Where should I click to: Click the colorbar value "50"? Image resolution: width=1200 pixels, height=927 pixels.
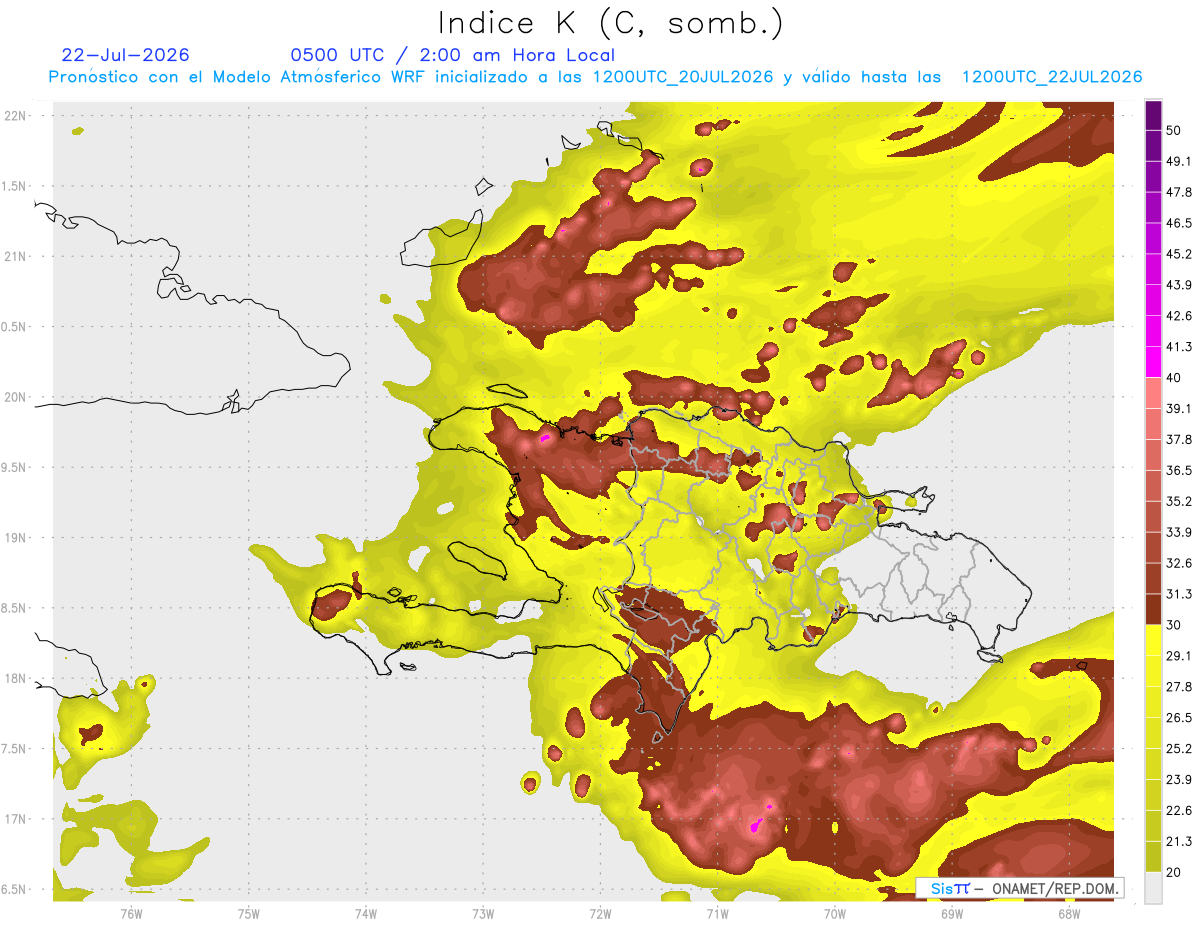point(1174,130)
